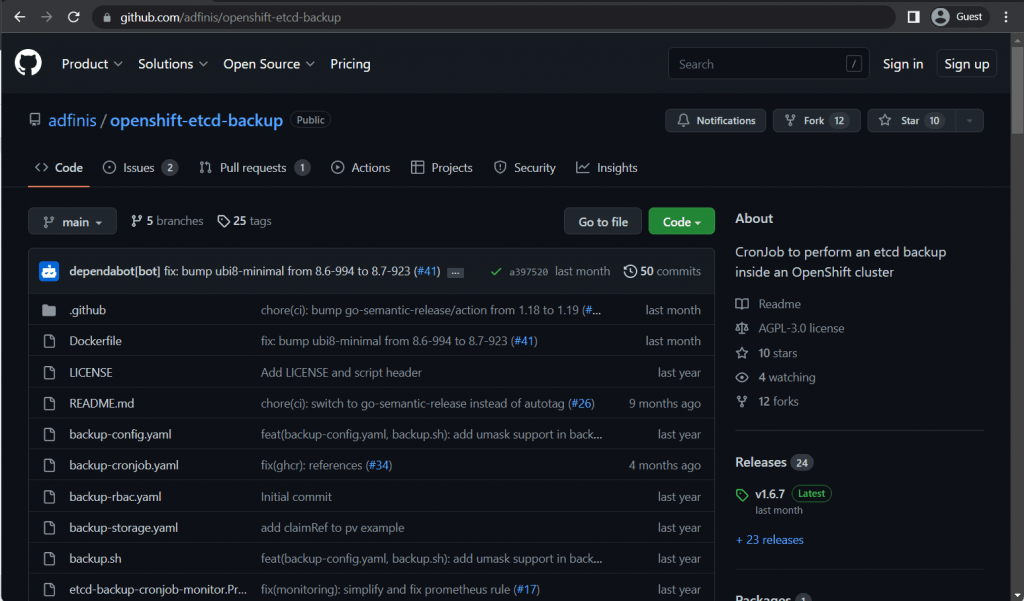Click the Sign in link
Image resolution: width=1024 pixels, height=601 pixels.
[x=903, y=64]
